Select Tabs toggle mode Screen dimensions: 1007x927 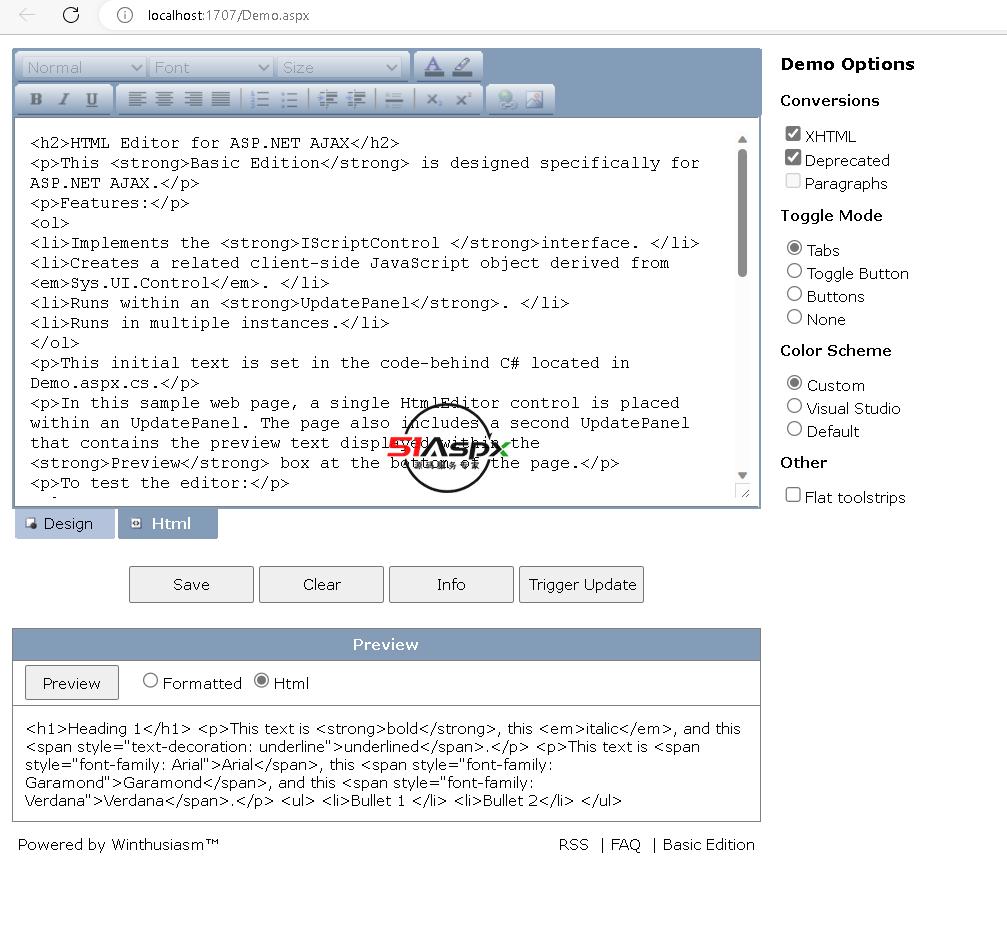point(794,248)
